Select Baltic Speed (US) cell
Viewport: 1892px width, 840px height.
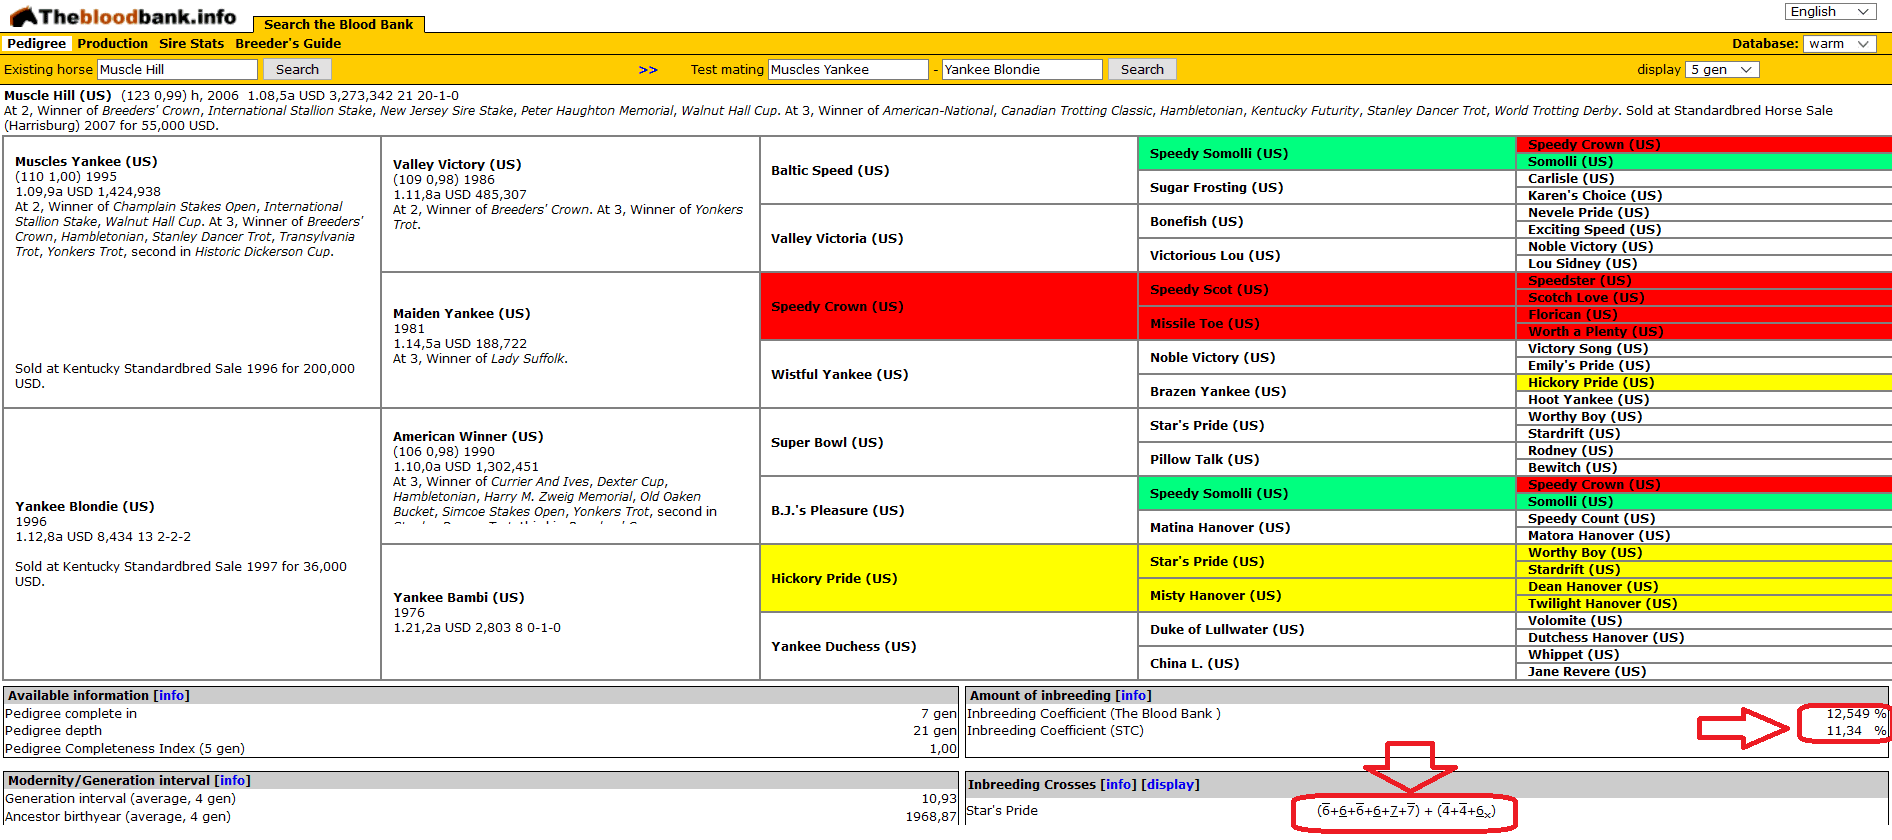point(949,170)
